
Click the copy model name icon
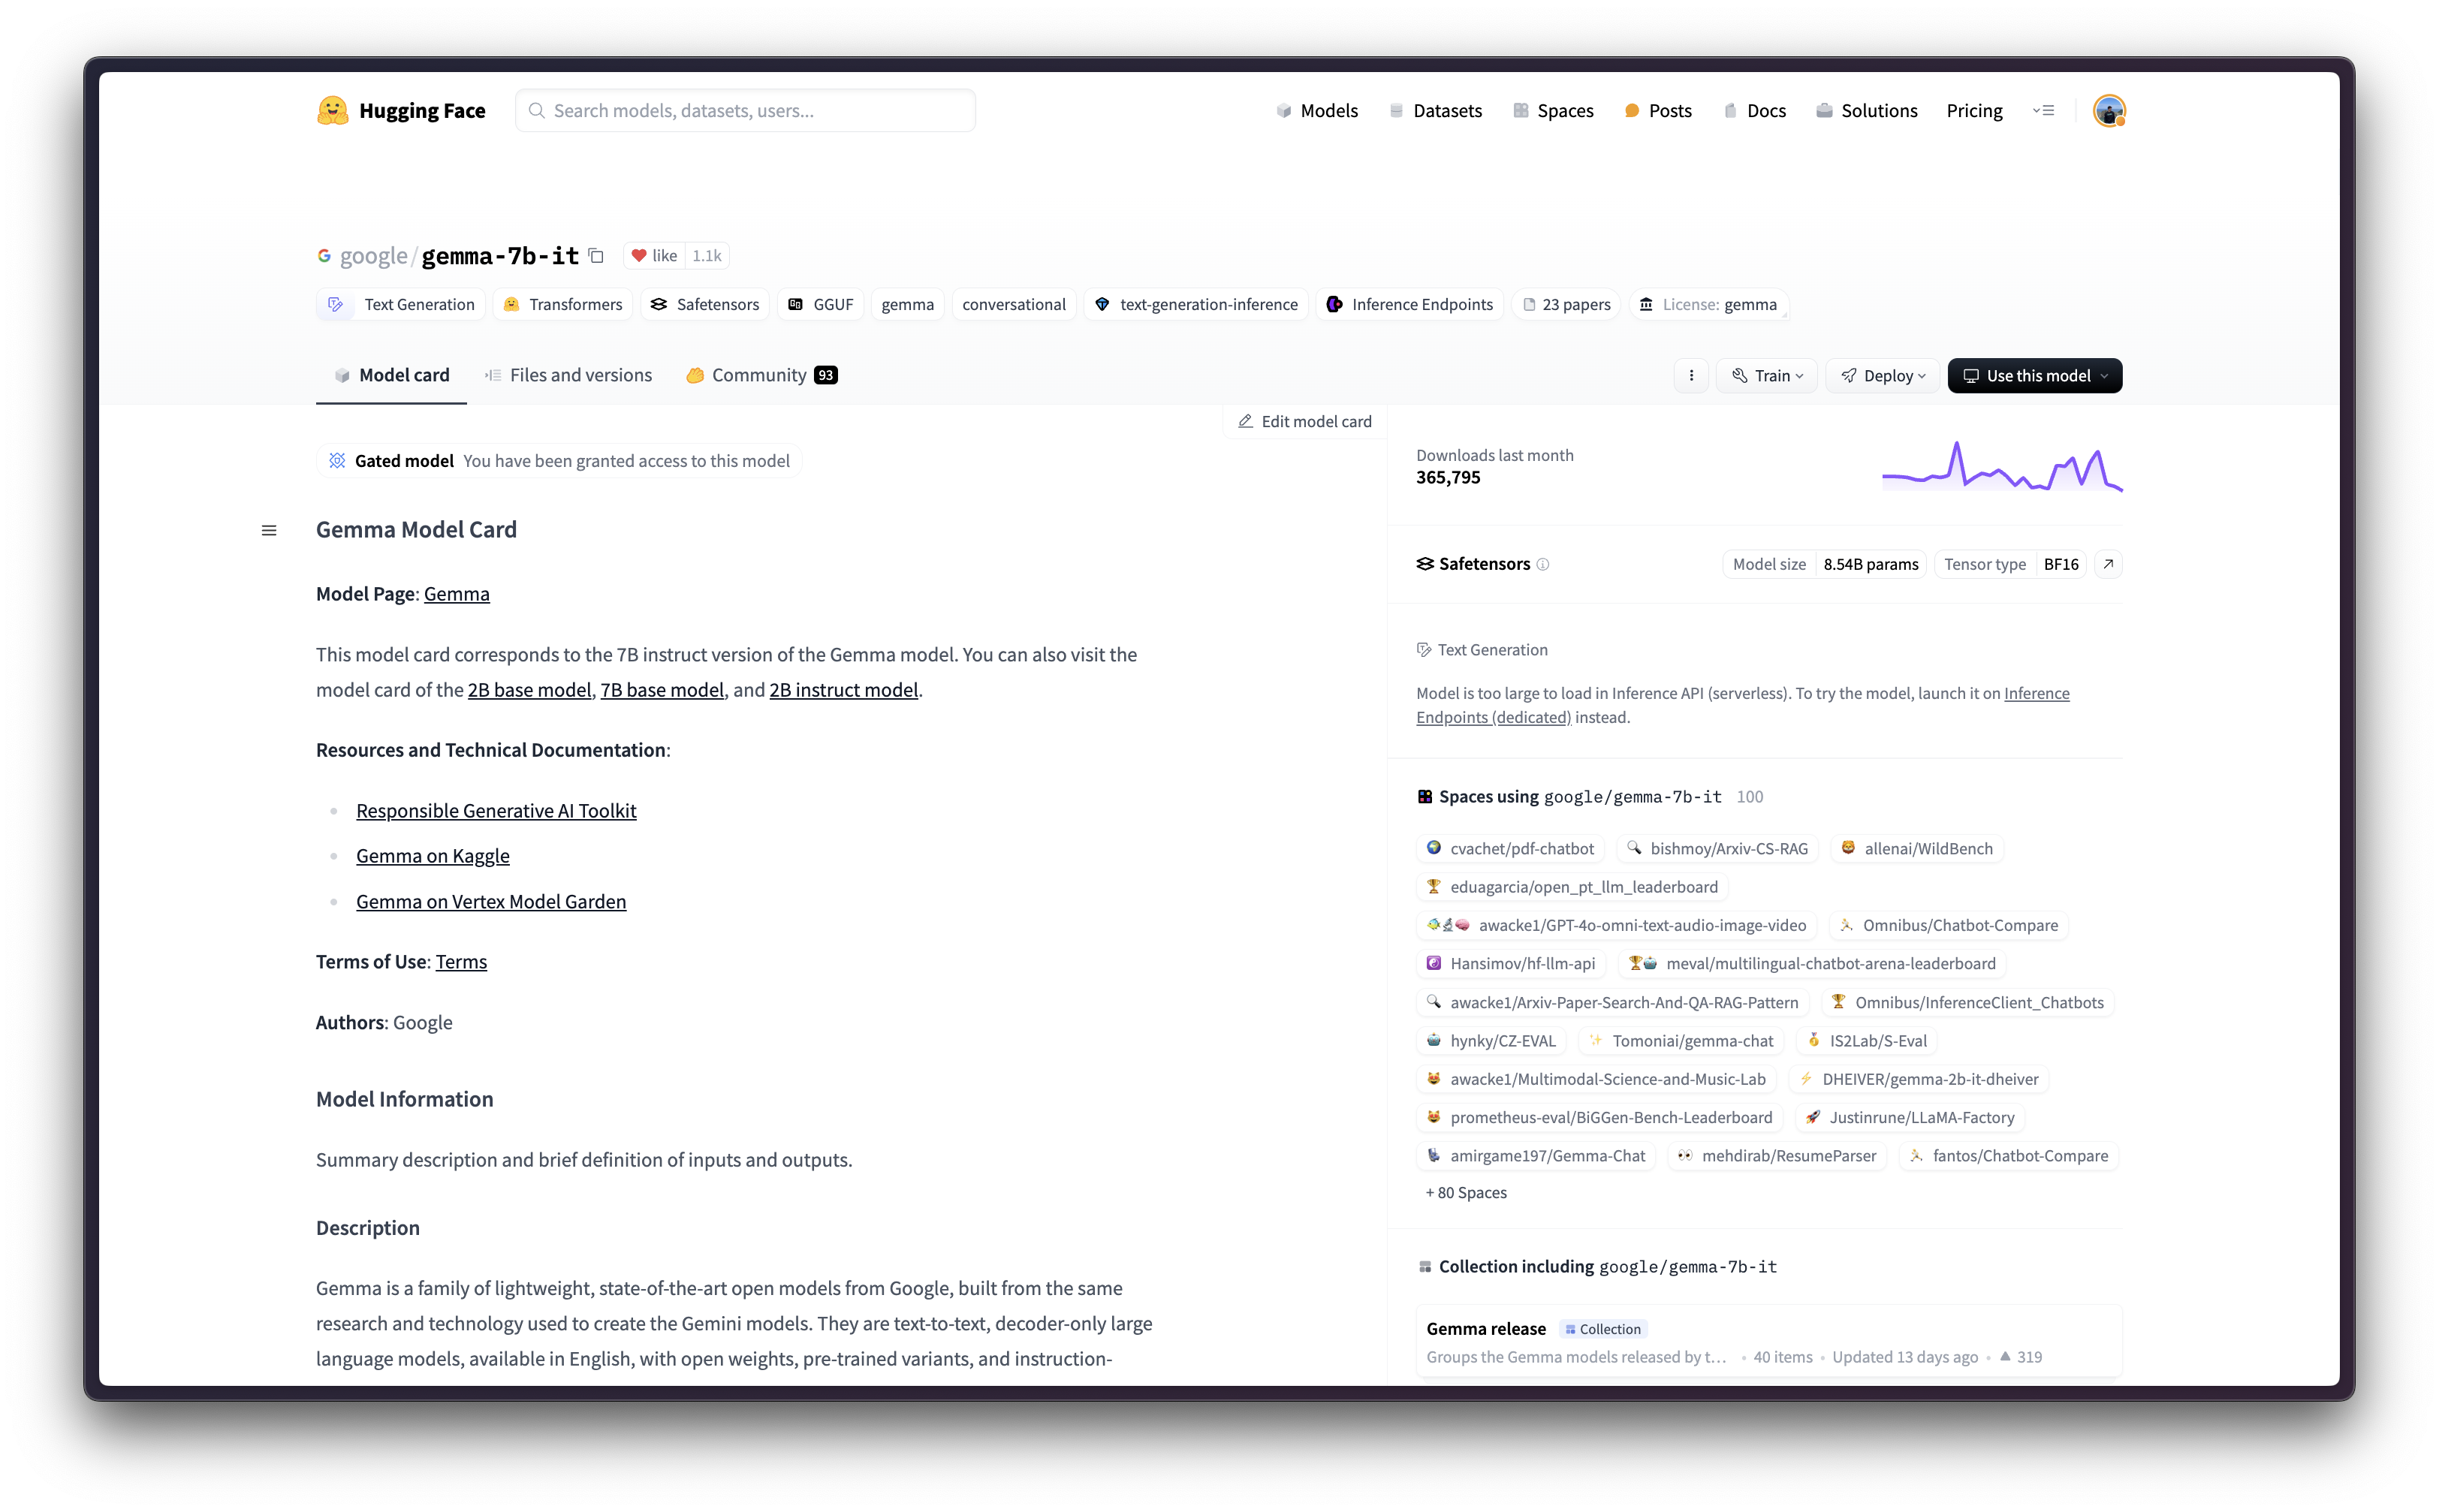tap(598, 256)
